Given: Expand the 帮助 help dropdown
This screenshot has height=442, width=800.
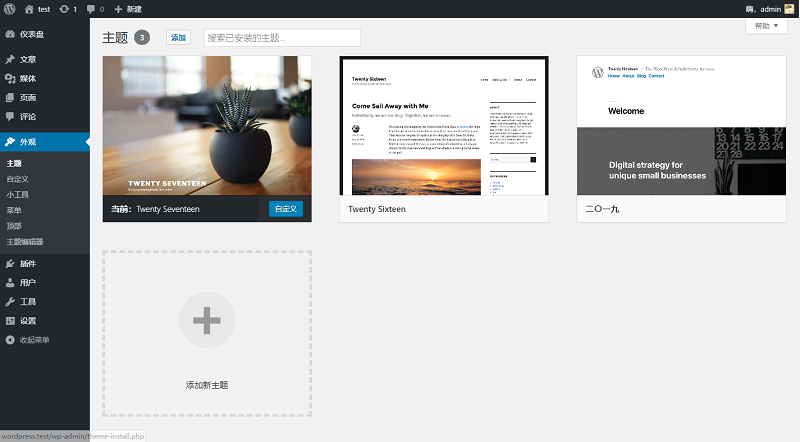Looking at the screenshot, I should click(x=766, y=26).
